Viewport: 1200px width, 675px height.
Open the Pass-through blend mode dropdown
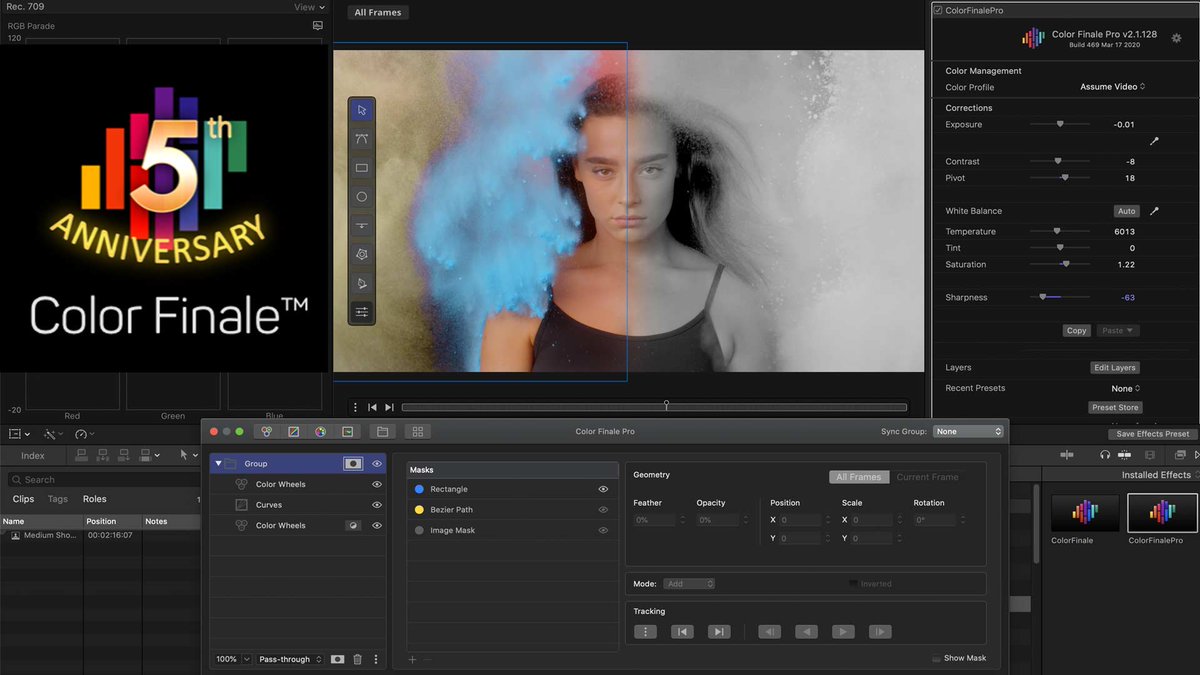(x=290, y=659)
